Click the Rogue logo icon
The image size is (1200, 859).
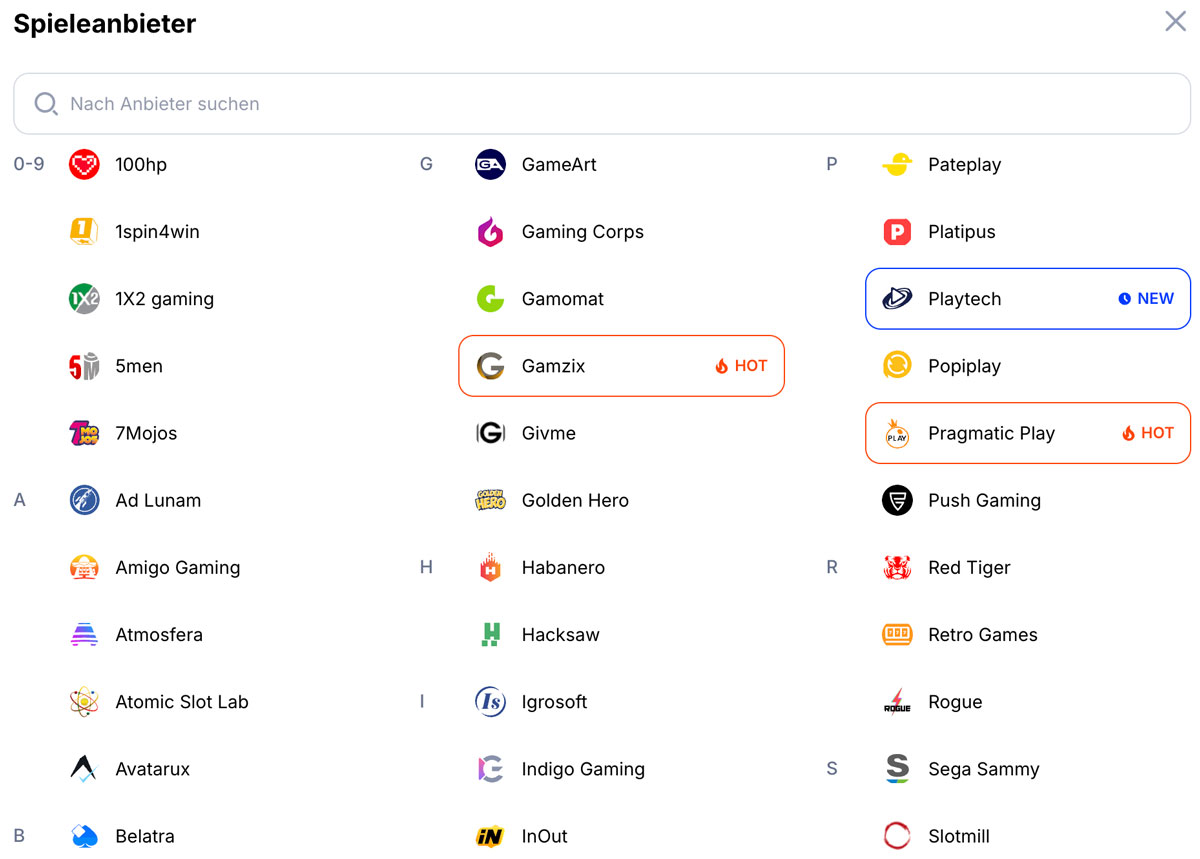click(897, 702)
